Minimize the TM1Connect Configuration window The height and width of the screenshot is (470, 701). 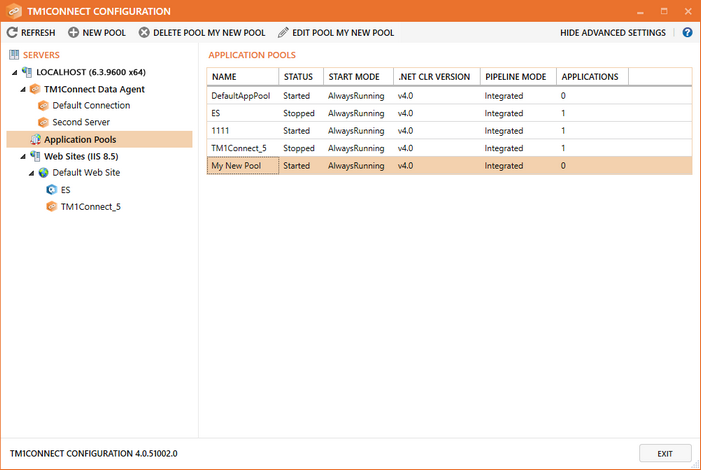click(x=640, y=11)
